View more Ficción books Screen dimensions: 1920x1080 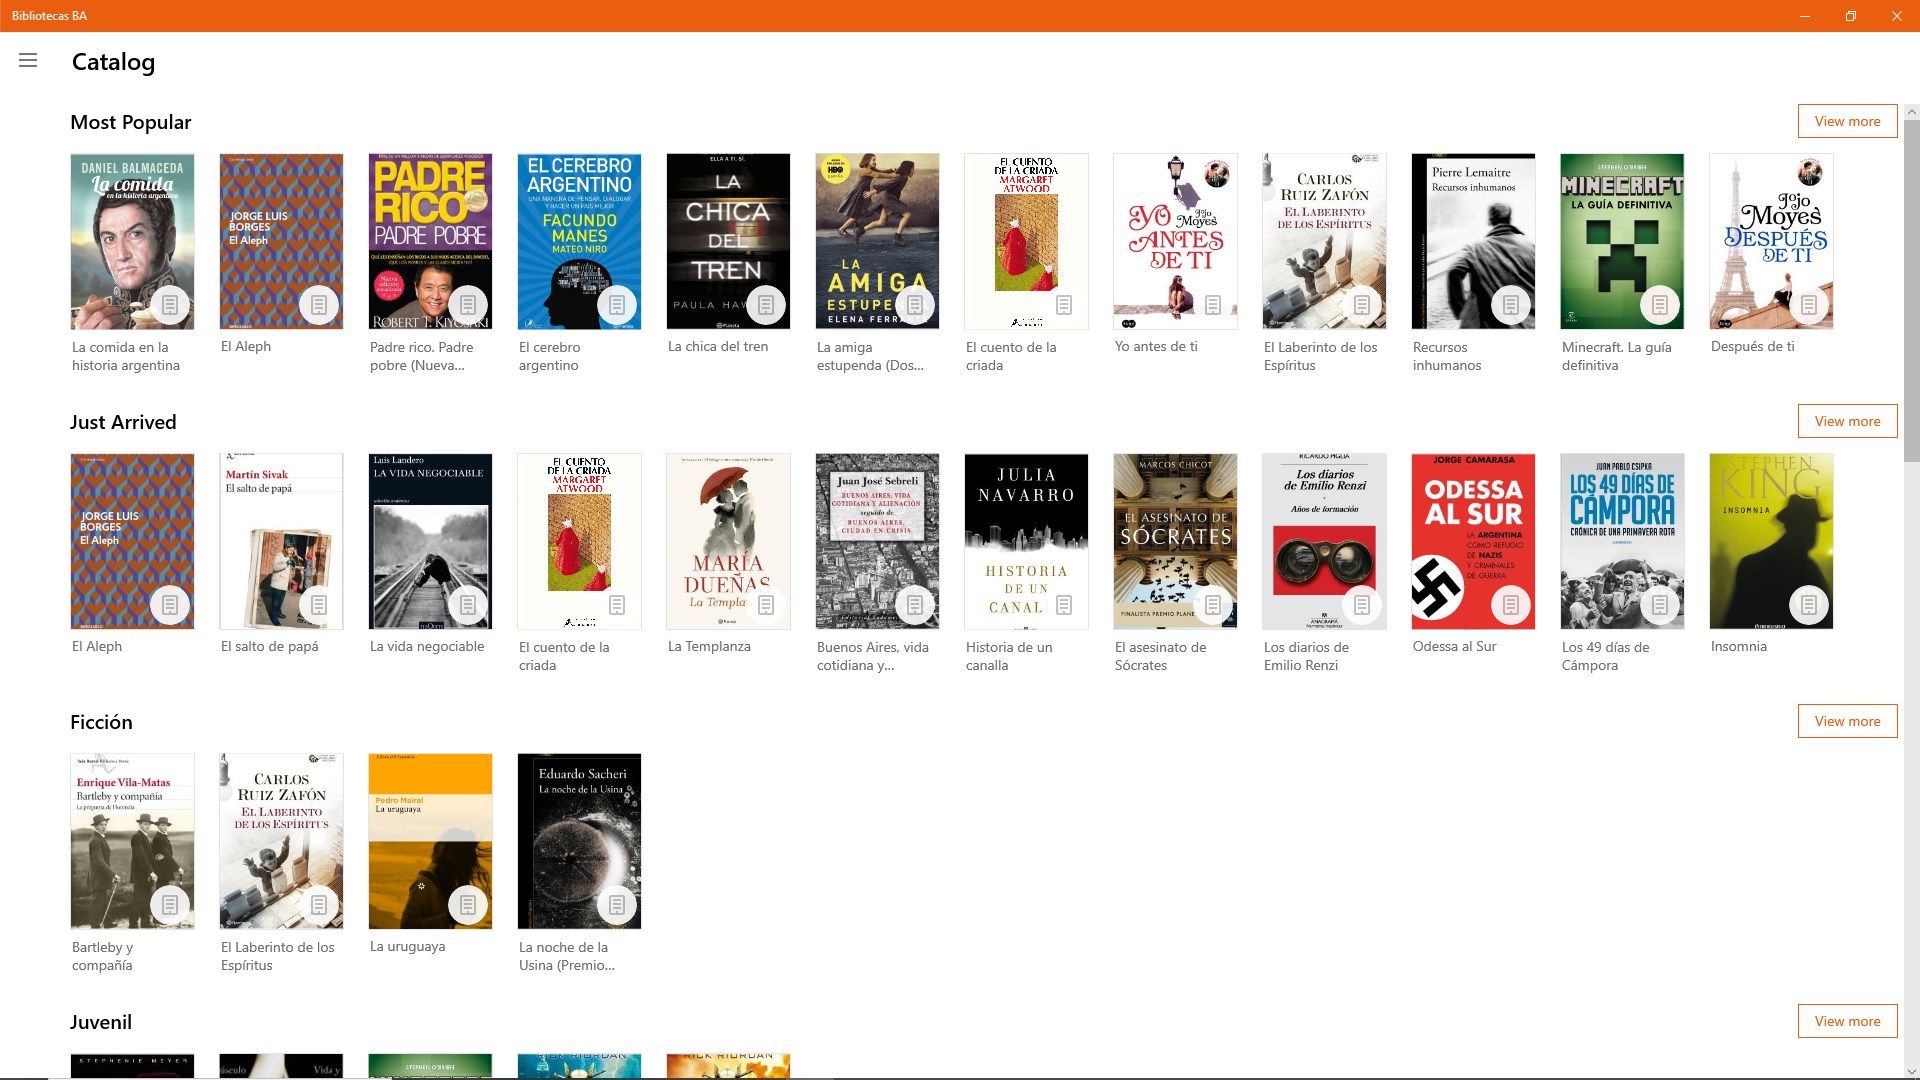click(1847, 721)
